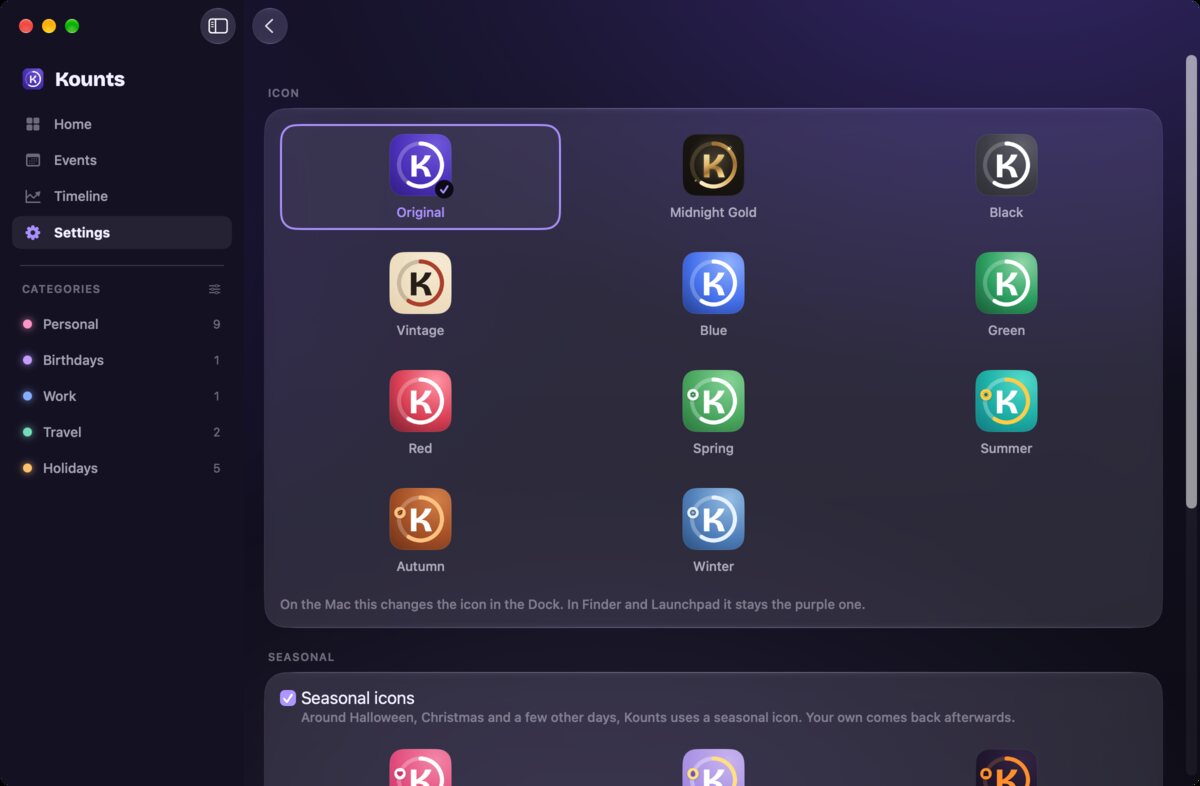Click the 'Summer' label text
Image resolution: width=1200 pixels, height=786 pixels.
(1006, 448)
